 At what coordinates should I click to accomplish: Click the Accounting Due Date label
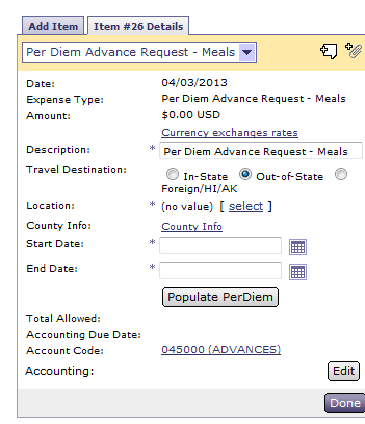pyautogui.click(x=84, y=334)
